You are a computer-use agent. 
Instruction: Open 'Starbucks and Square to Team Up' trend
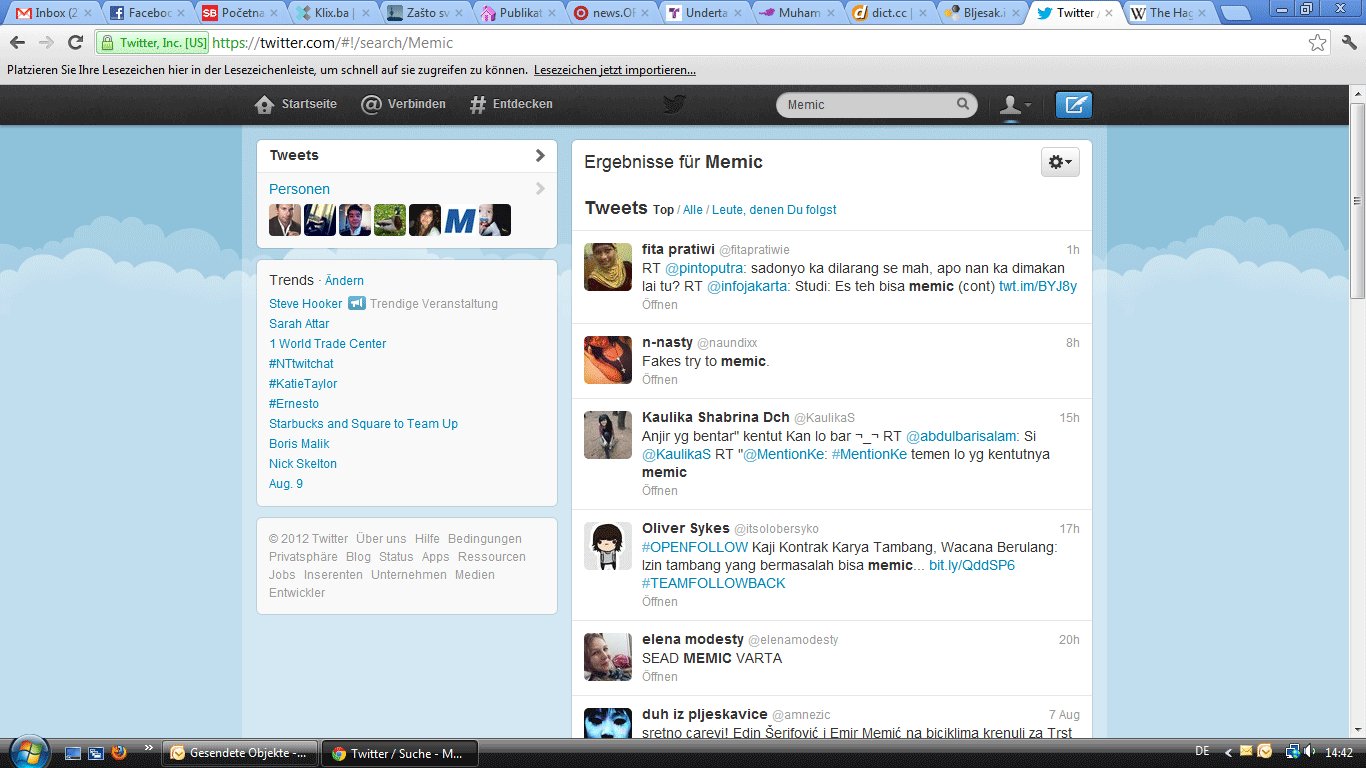pos(363,424)
